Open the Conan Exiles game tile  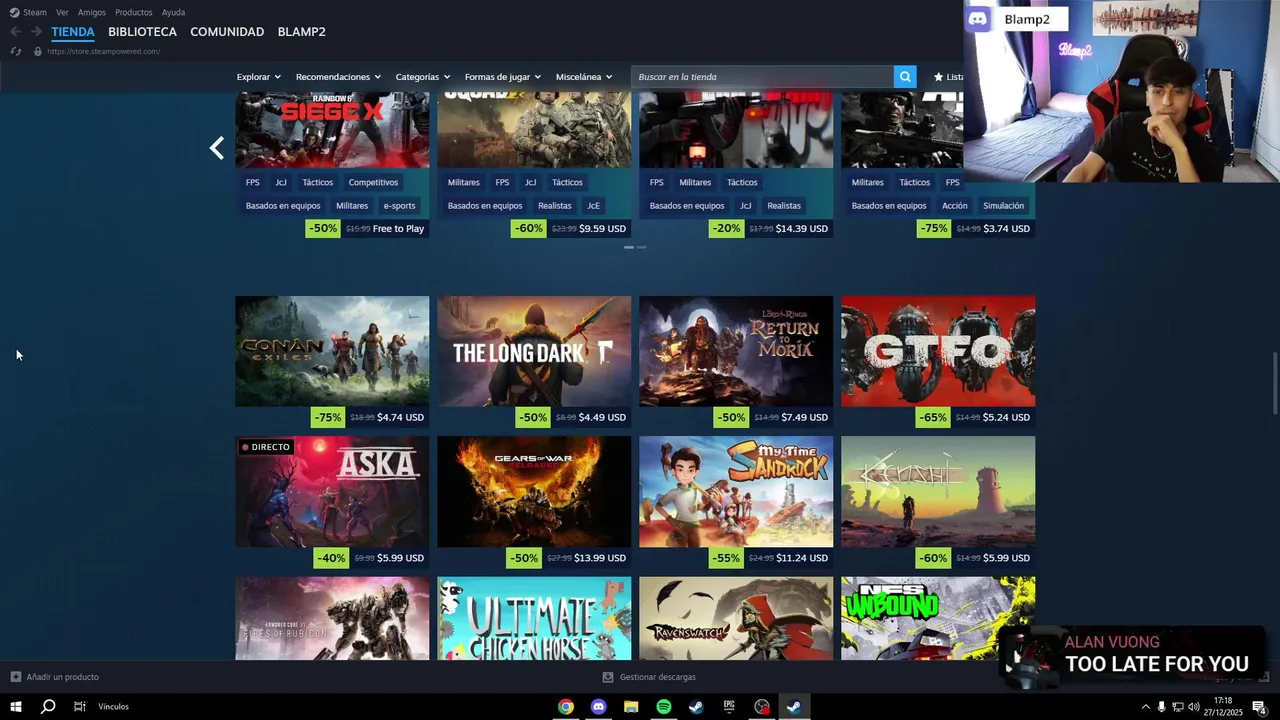[332, 351]
